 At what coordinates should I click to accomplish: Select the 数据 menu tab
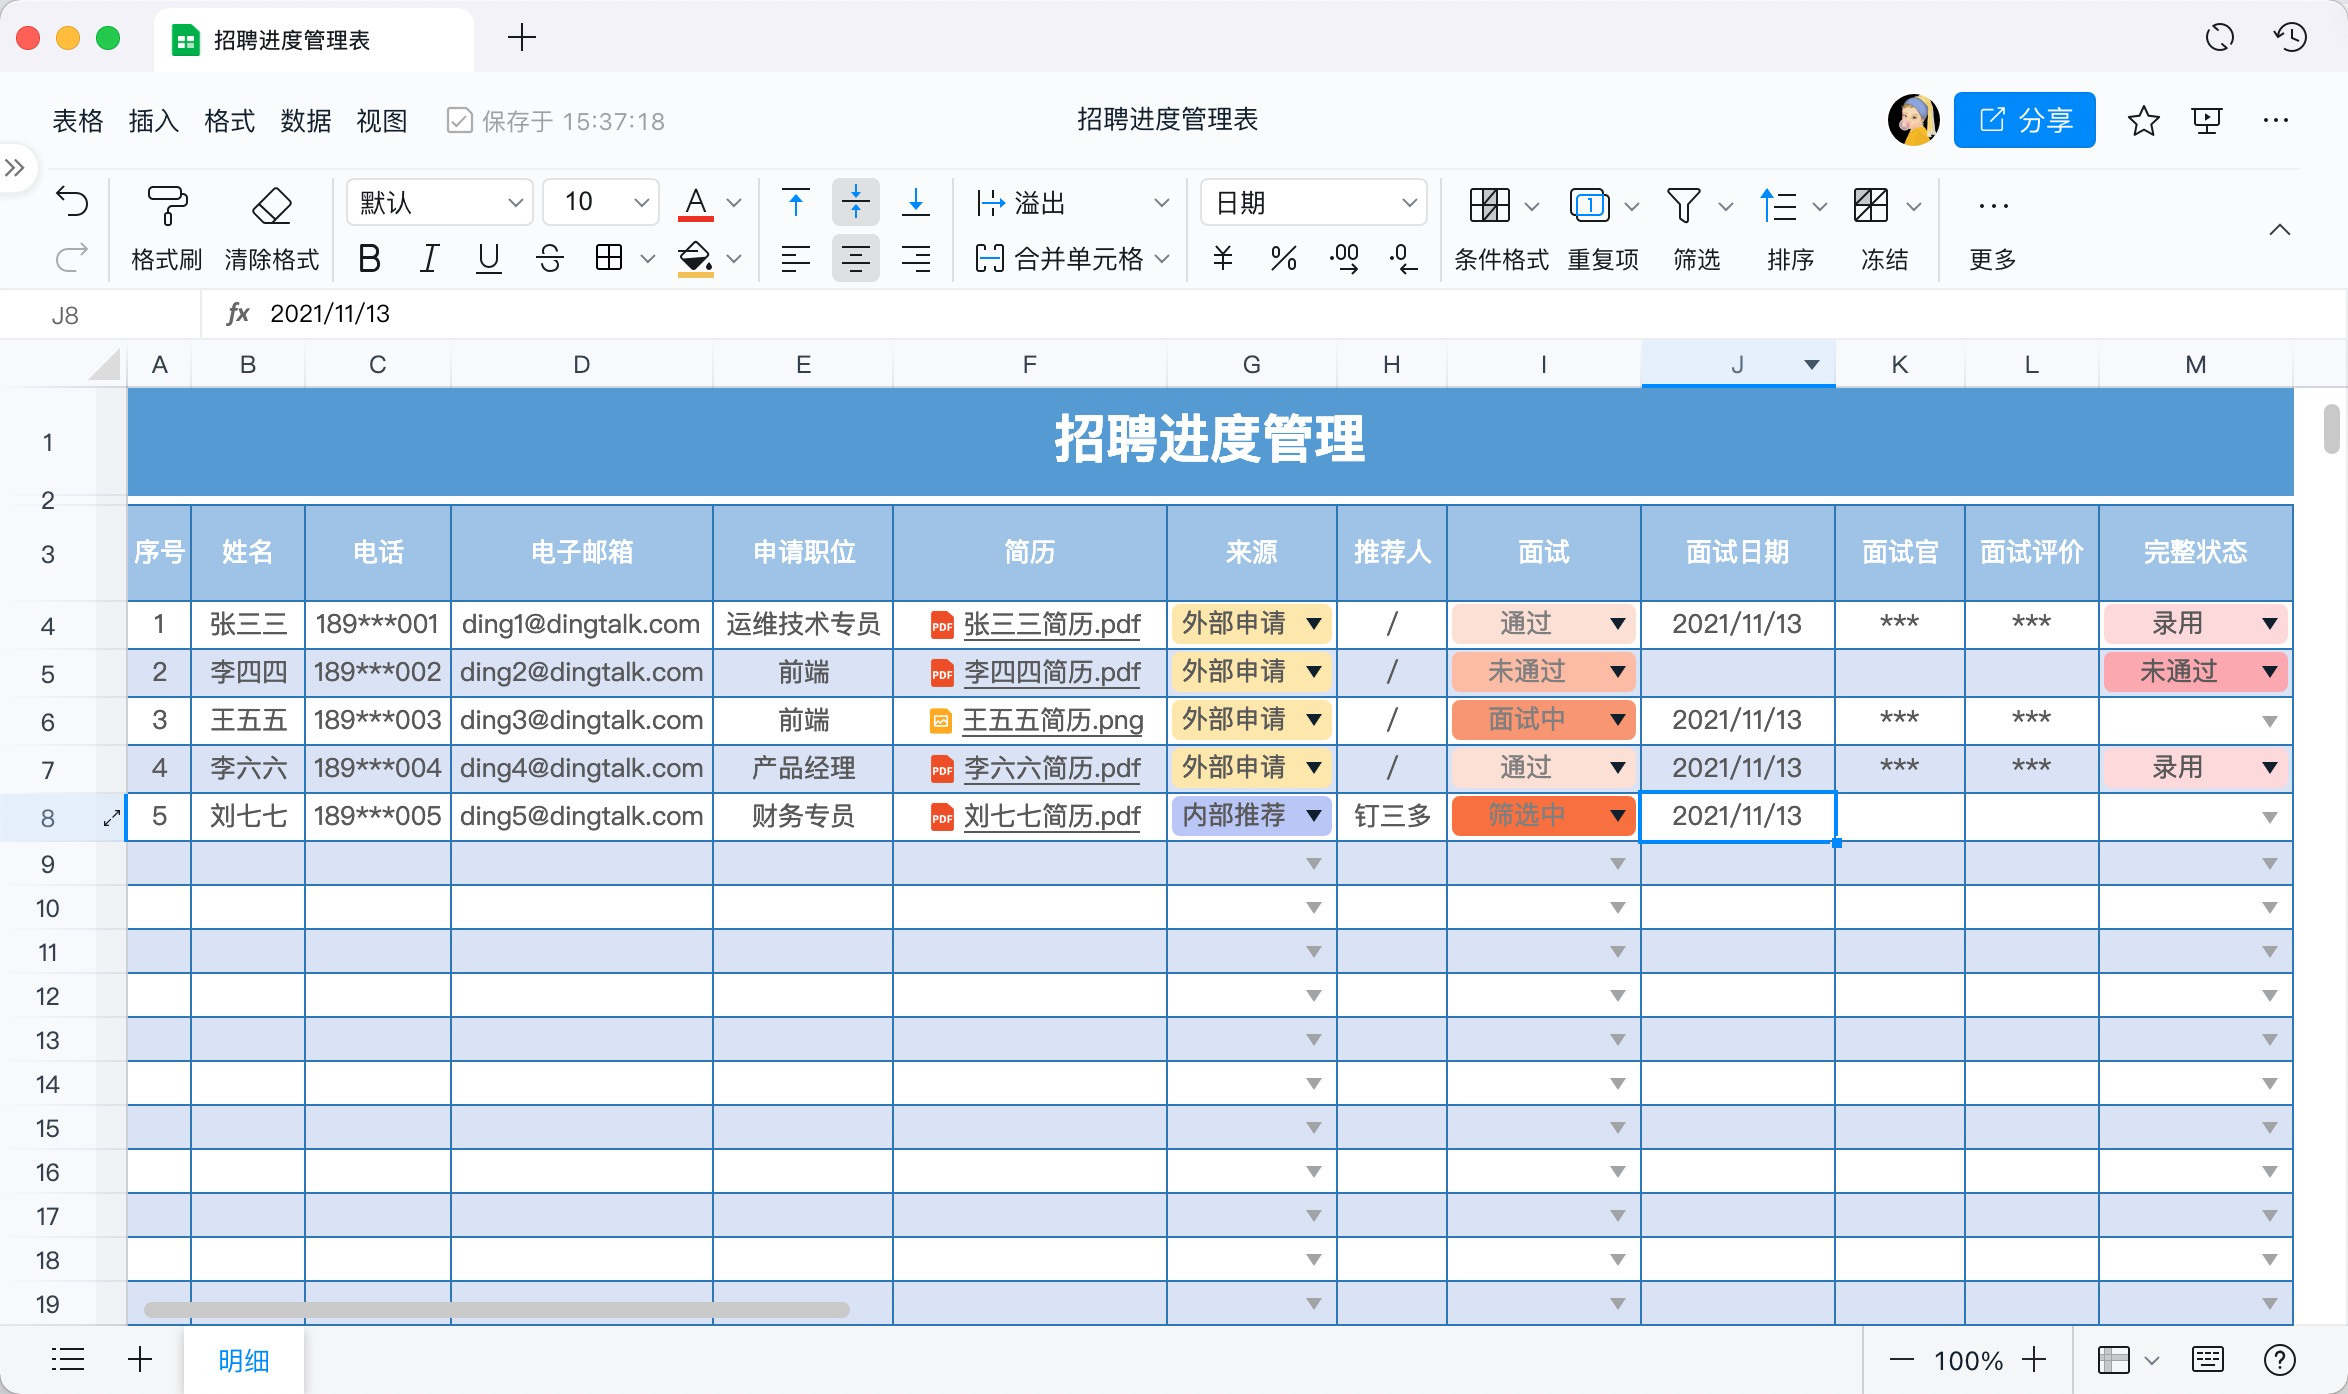304,116
